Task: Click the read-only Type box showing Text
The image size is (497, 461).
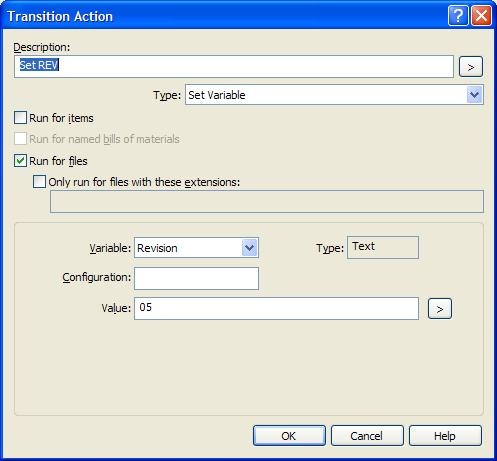Action: 383,247
